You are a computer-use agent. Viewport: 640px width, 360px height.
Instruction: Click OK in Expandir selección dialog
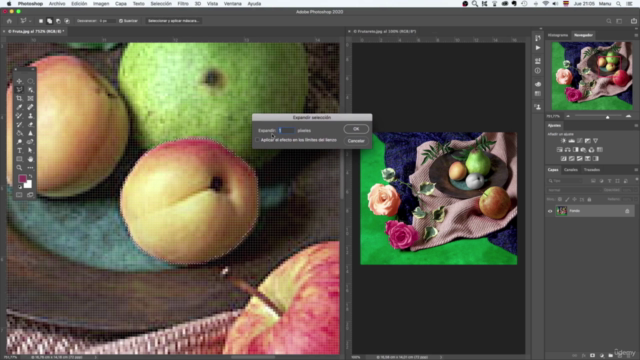click(x=356, y=129)
